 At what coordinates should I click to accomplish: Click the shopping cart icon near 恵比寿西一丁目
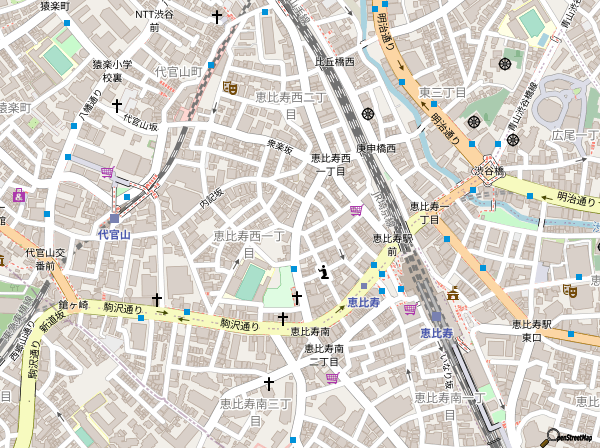click(356, 210)
